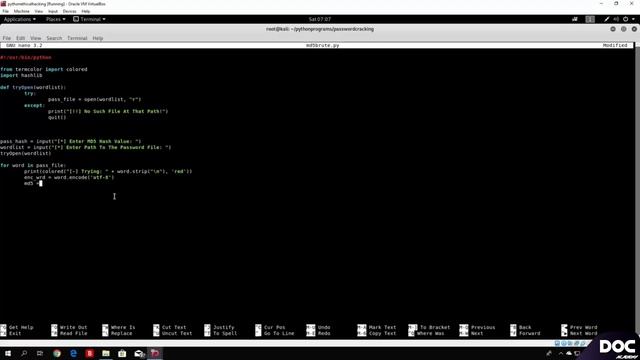Click the 'Undo' nano shortcut

(318, 327)
